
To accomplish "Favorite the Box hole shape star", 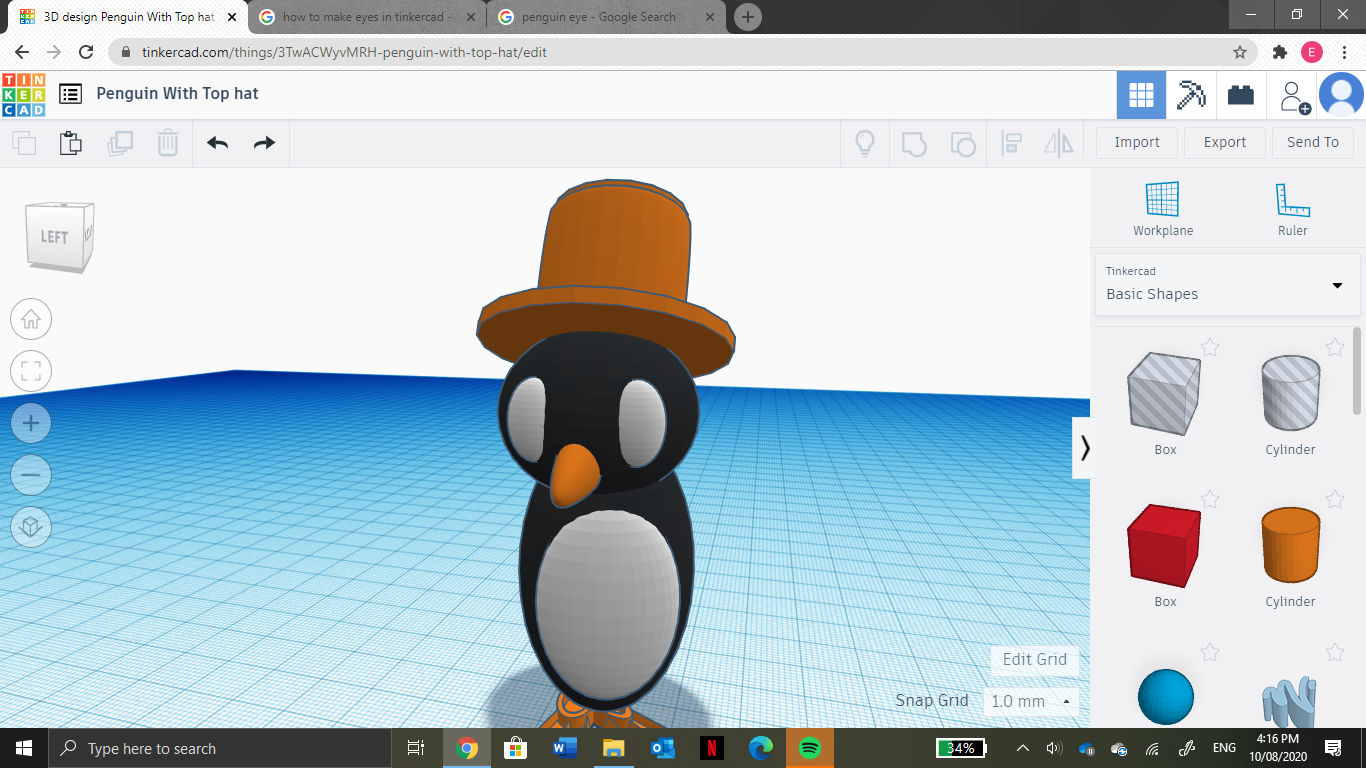I will click(x=1210, y=347).
